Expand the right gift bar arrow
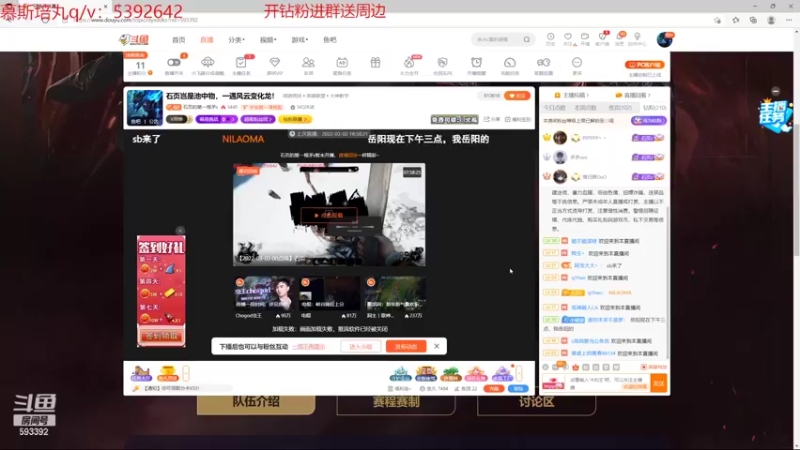 (519, 373)
